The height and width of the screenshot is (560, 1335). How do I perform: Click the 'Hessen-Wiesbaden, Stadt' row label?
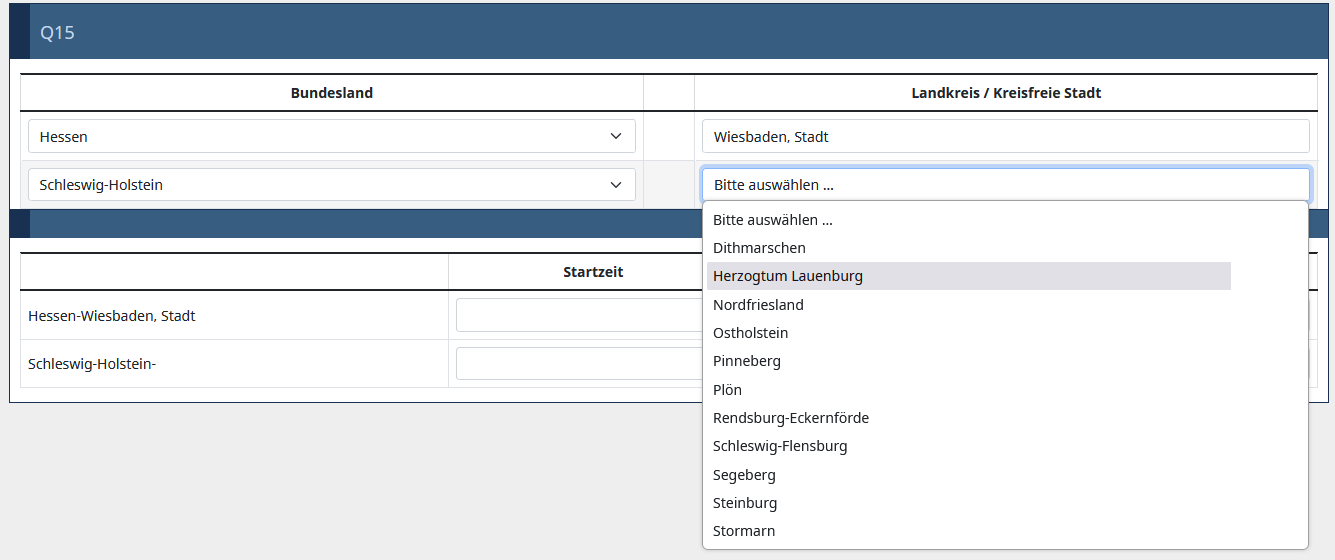pyautogui.click(x=112, y=316)
